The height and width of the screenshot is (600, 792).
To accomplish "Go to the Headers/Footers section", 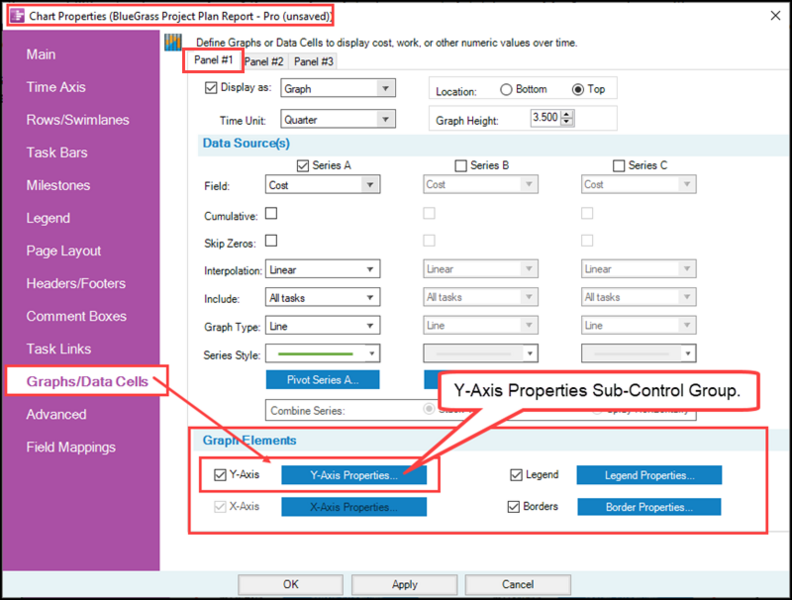I will pyautogui.click(x=76, y=283).
